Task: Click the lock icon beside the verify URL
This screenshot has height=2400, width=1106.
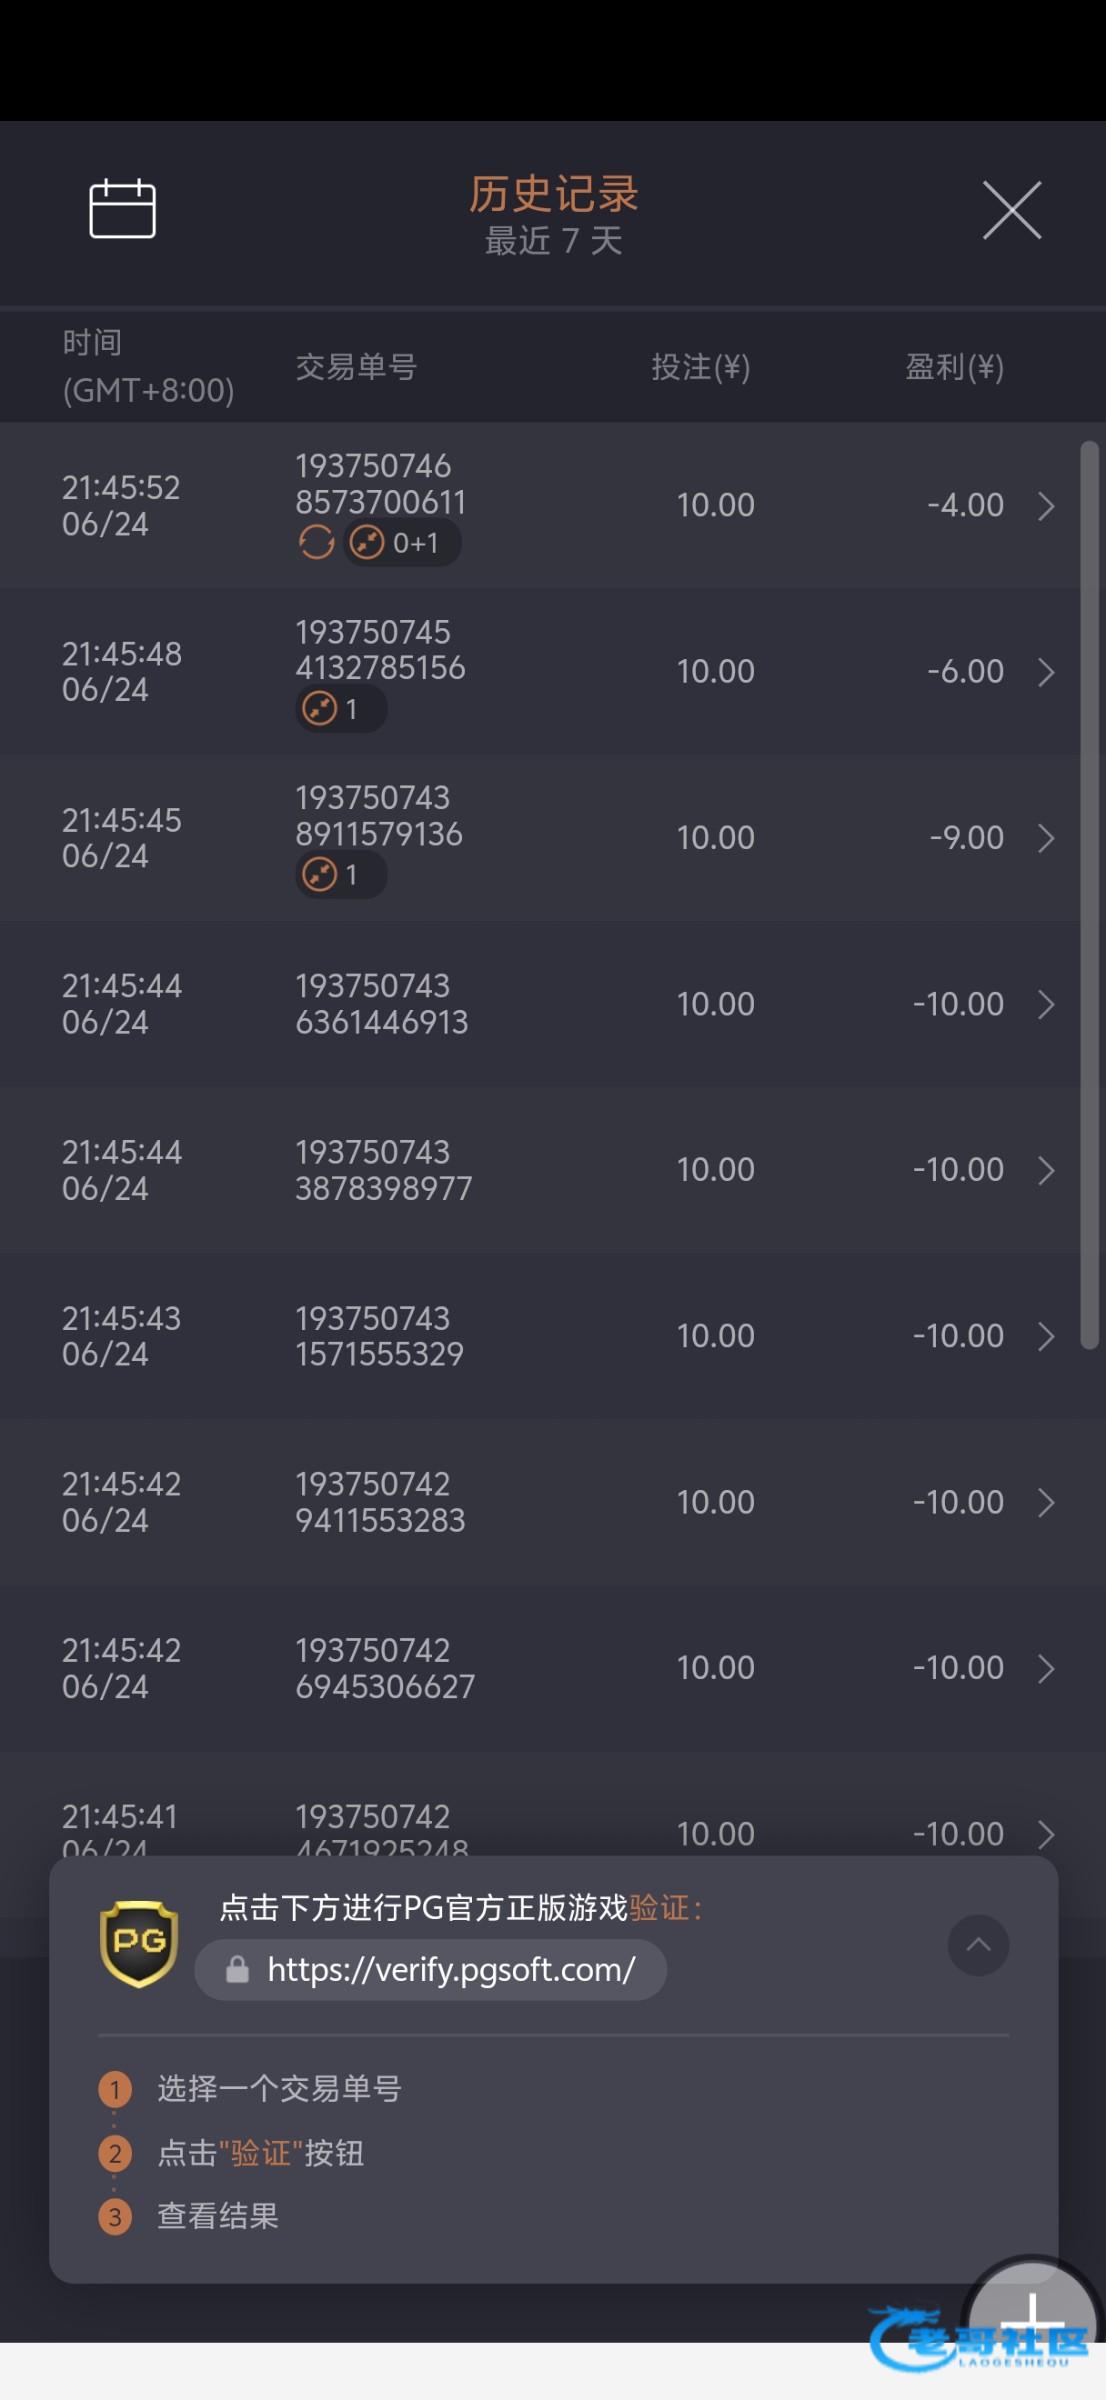Action: click(237, 1970)
